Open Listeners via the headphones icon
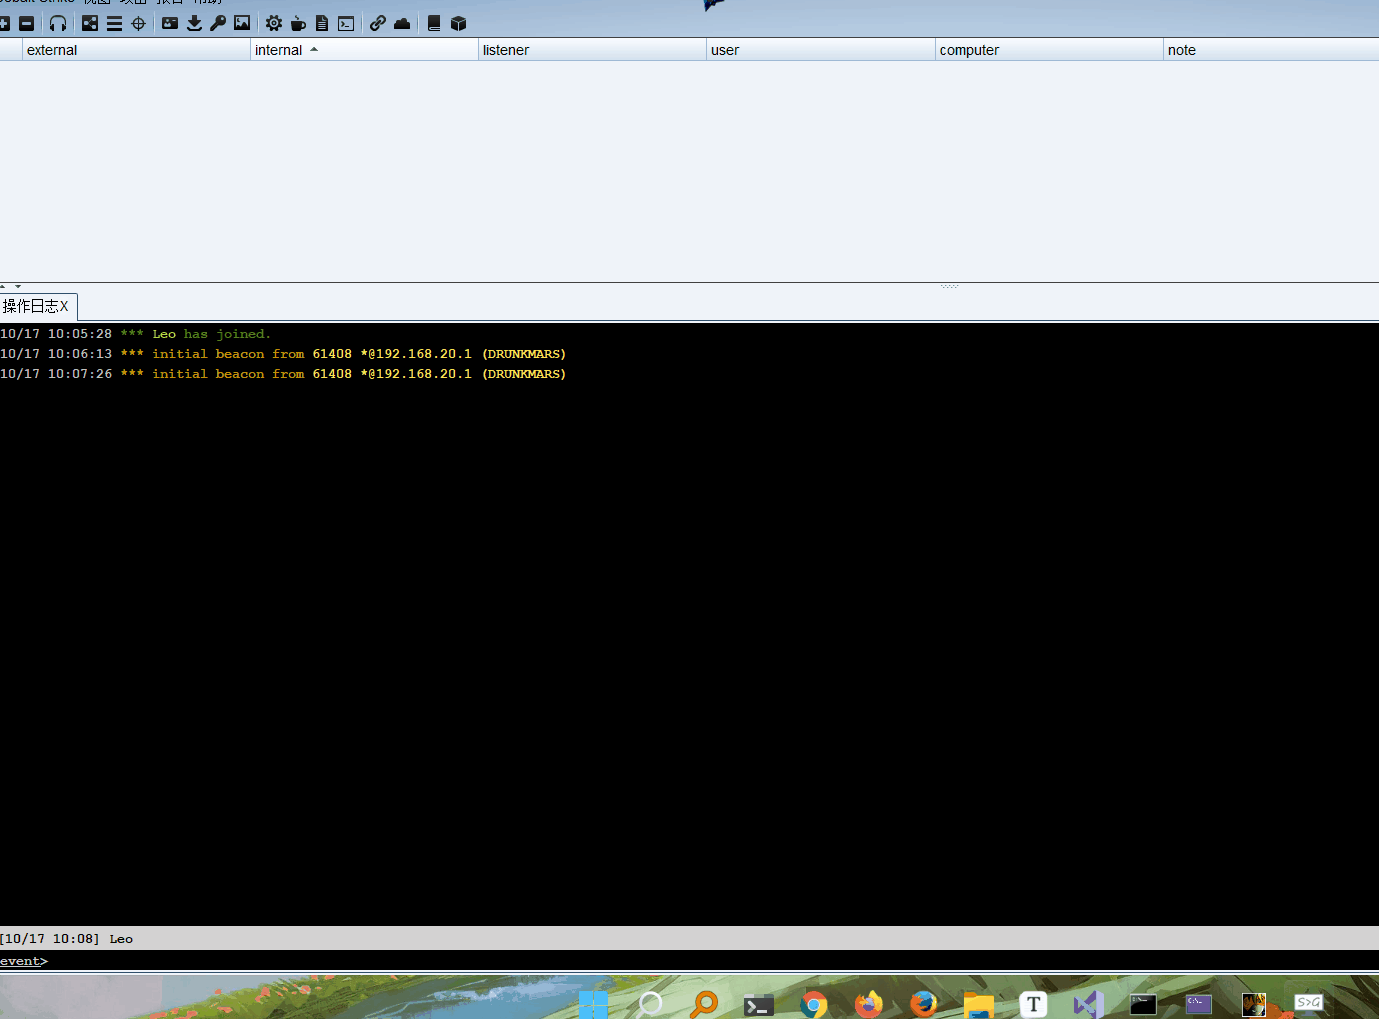This screenshot has height=1019, width=1379. (58, 23)
